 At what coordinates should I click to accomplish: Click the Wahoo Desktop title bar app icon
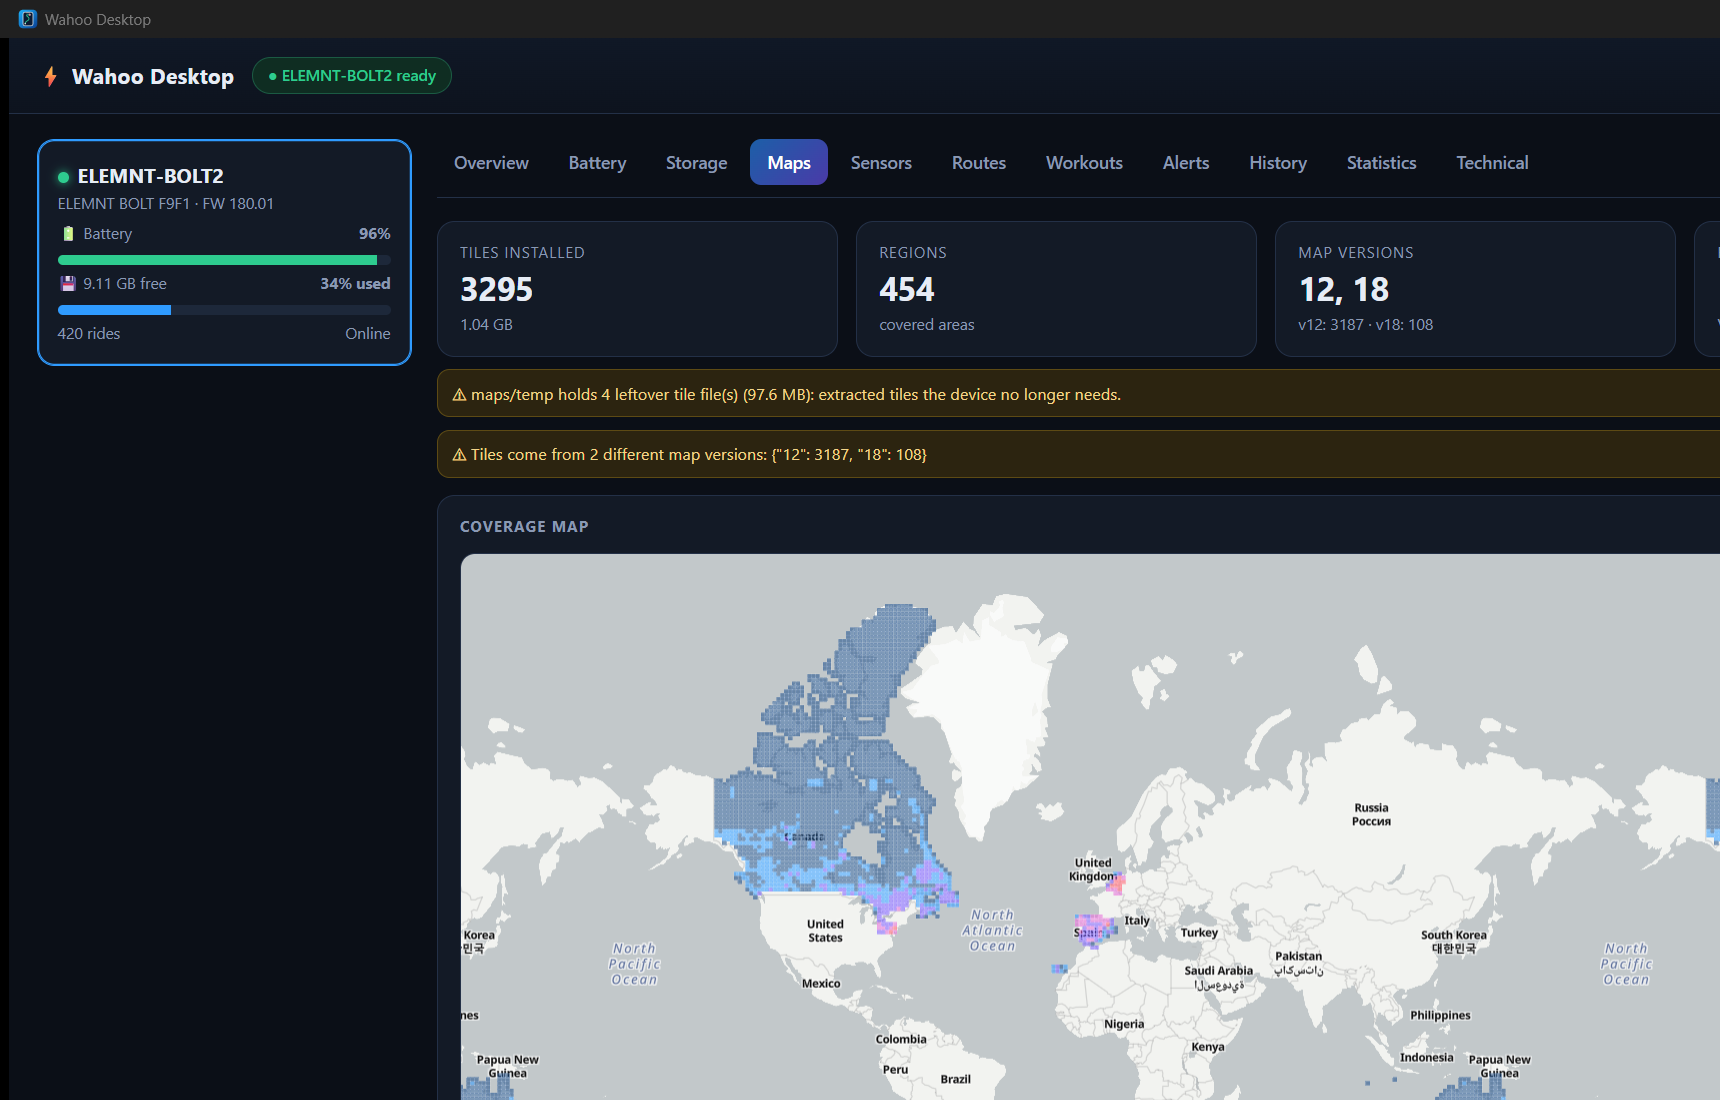[x=28, y=19]
